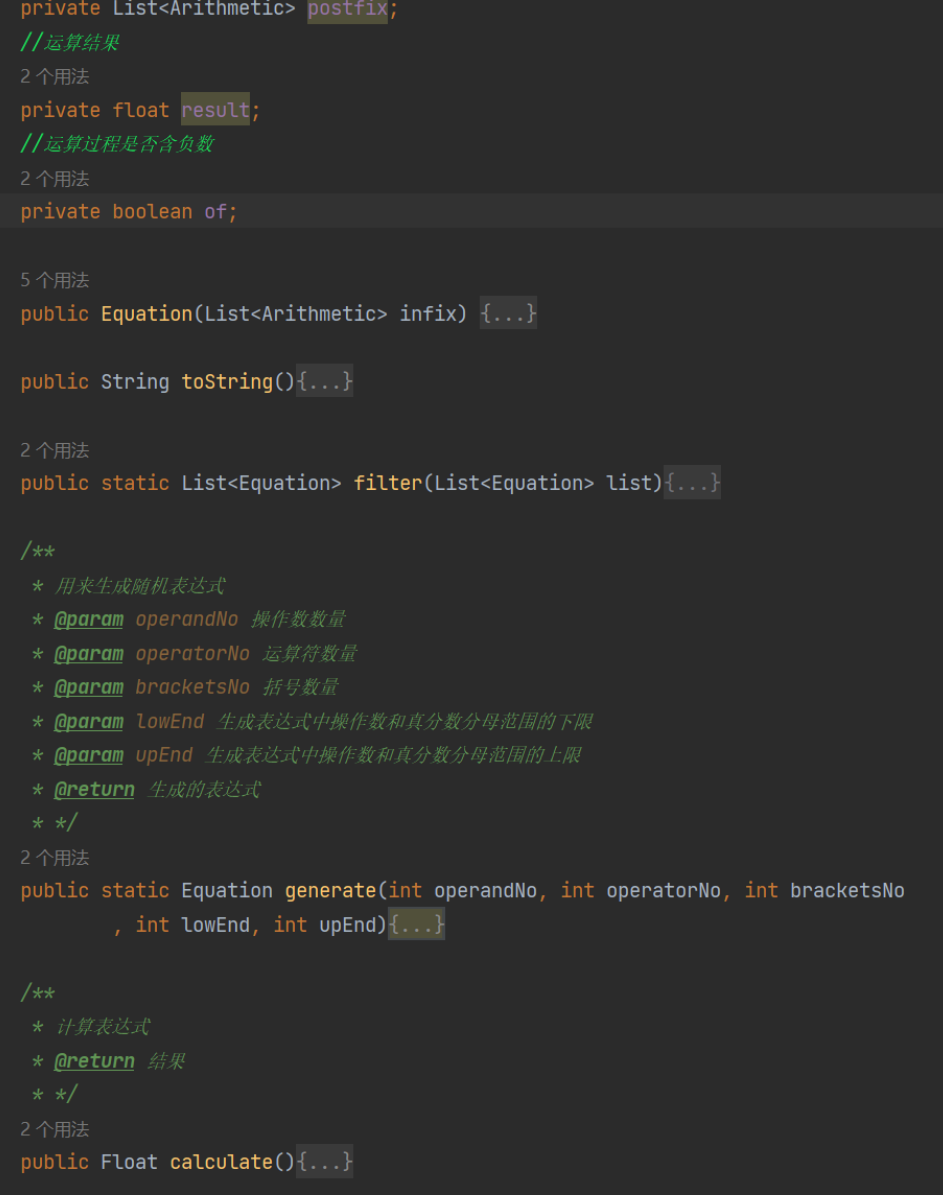Unfold the filter method's collapsed body
Viewport: 943px width, 1195px height.
pos(692,484)
